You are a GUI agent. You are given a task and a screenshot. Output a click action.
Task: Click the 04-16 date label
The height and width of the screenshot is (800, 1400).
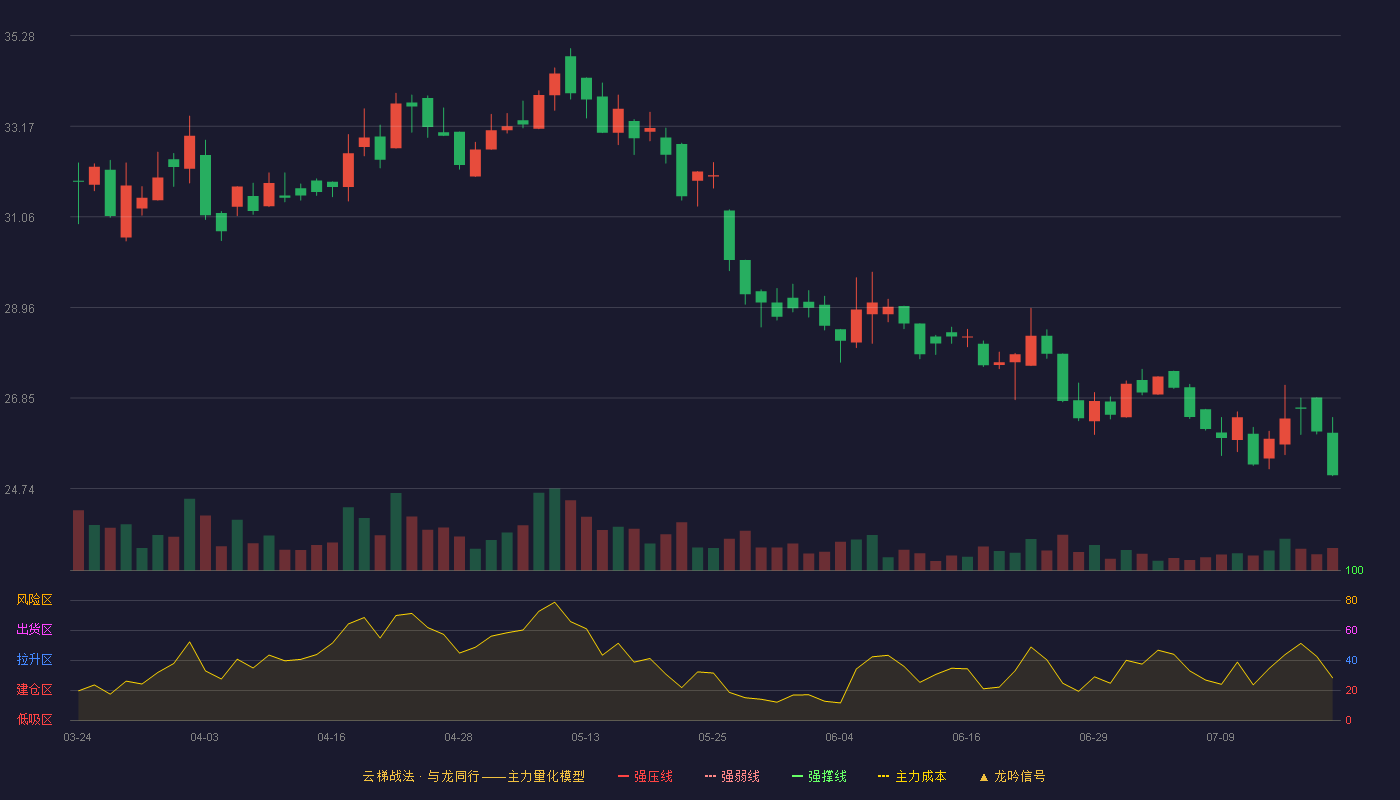click(x=331, y=737)
